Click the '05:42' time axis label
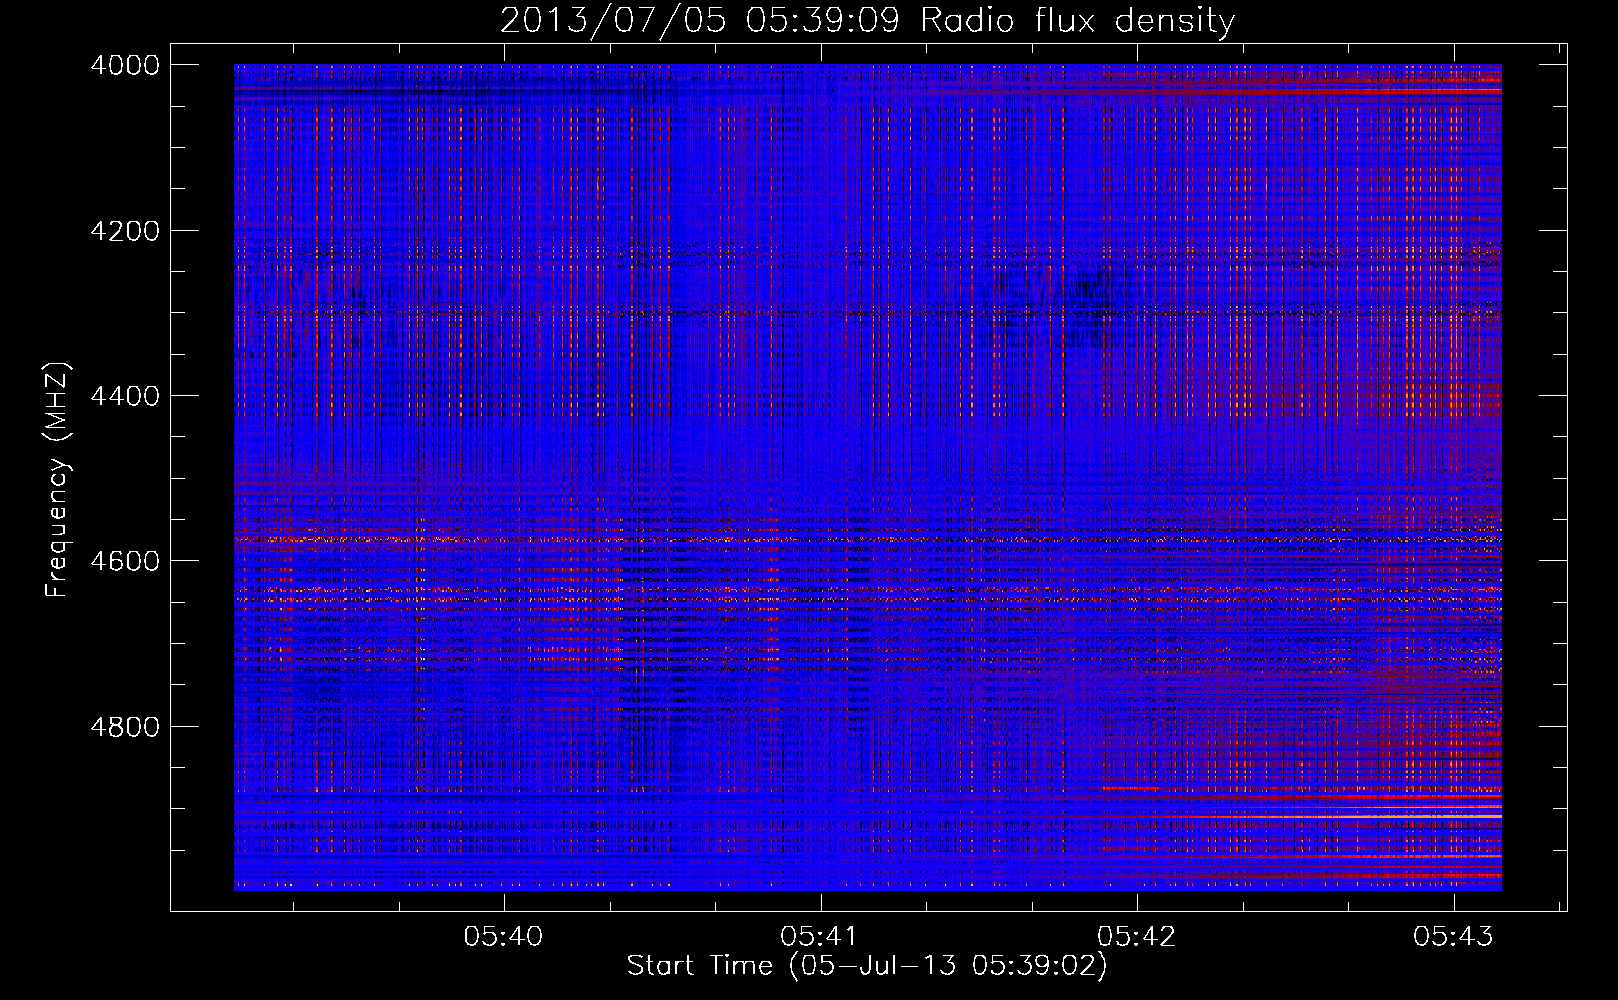 point(1137,936)
